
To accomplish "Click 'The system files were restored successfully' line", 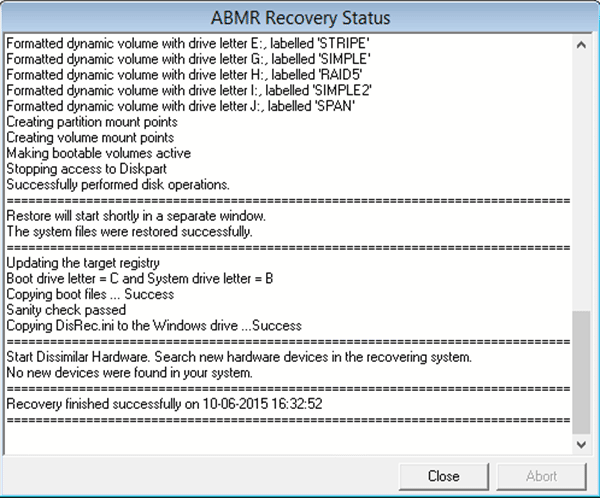I will tap(130, 232).
